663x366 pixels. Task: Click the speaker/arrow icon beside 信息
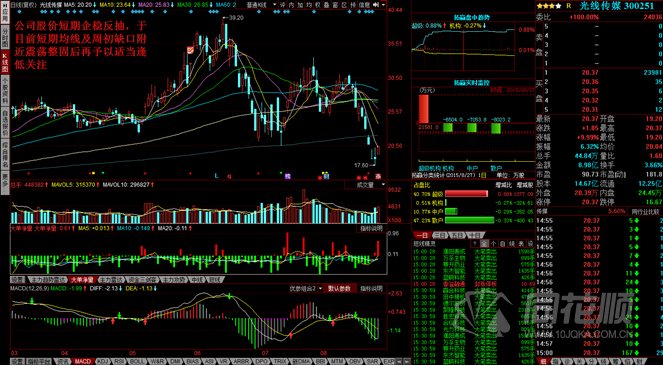pyautogui.click(x=376, y=4)
